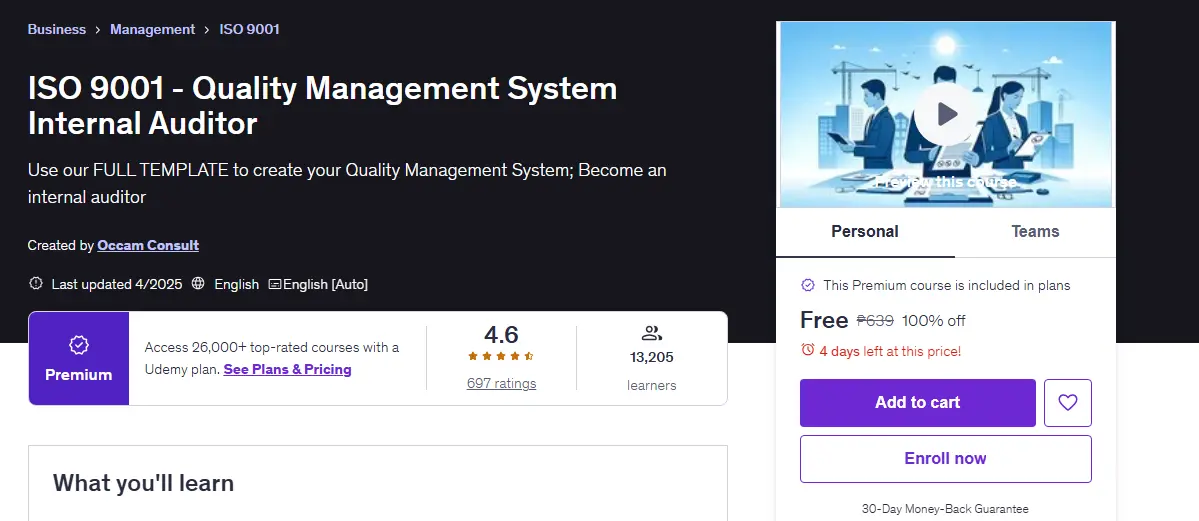
Task: Play the course preview video
Action: click(x=946, y=114)
